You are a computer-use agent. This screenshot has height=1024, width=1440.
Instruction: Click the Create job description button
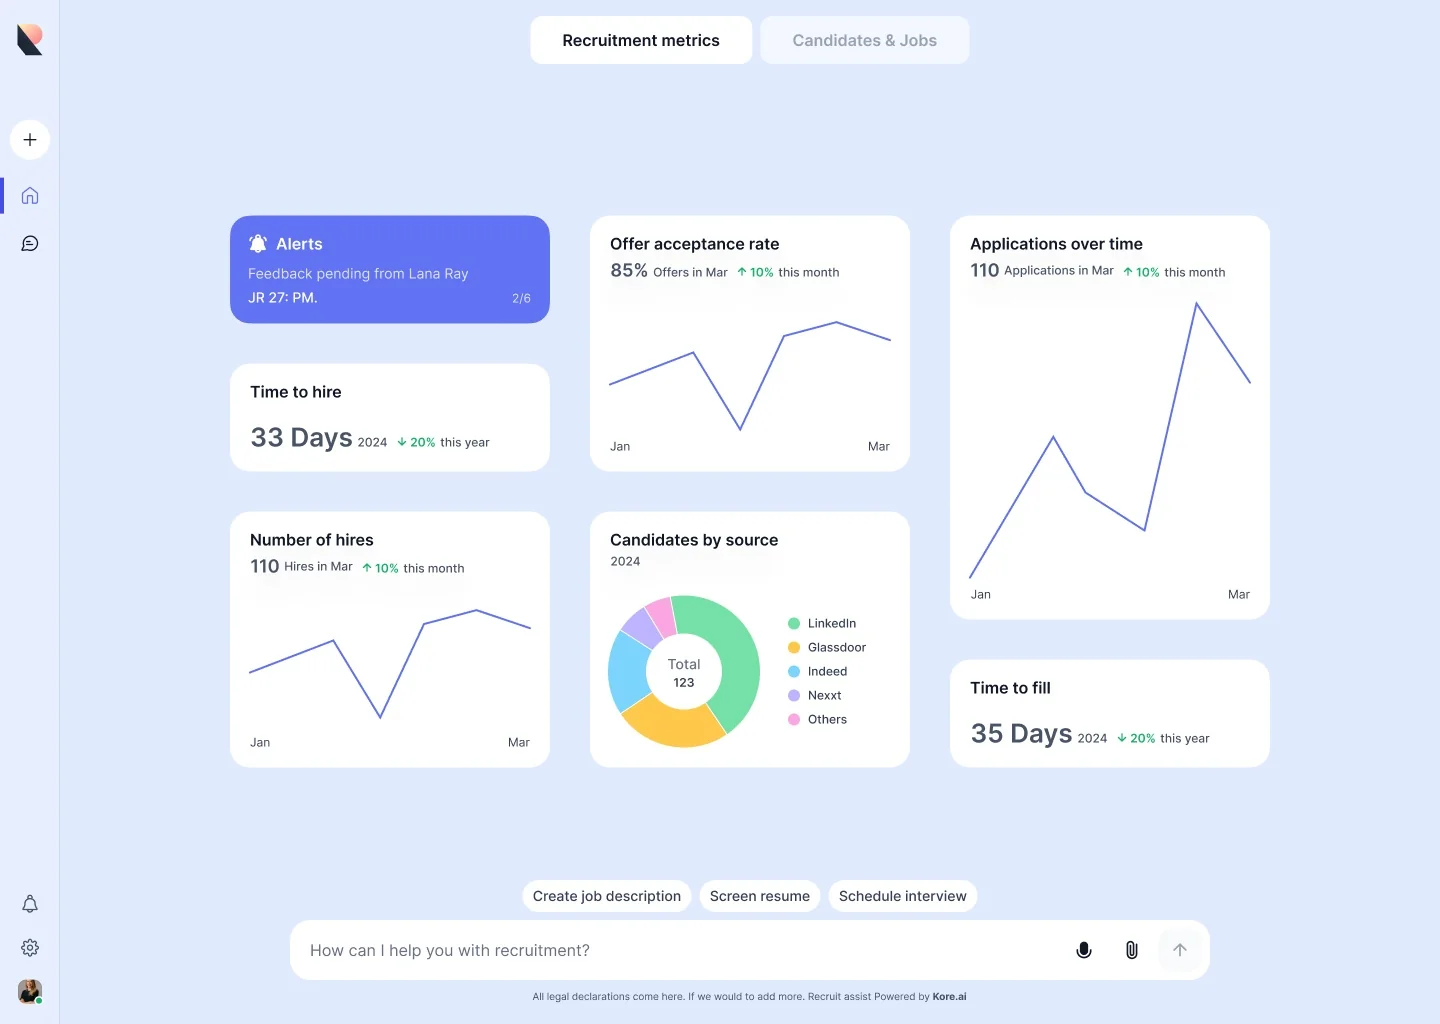coord(606,896)
